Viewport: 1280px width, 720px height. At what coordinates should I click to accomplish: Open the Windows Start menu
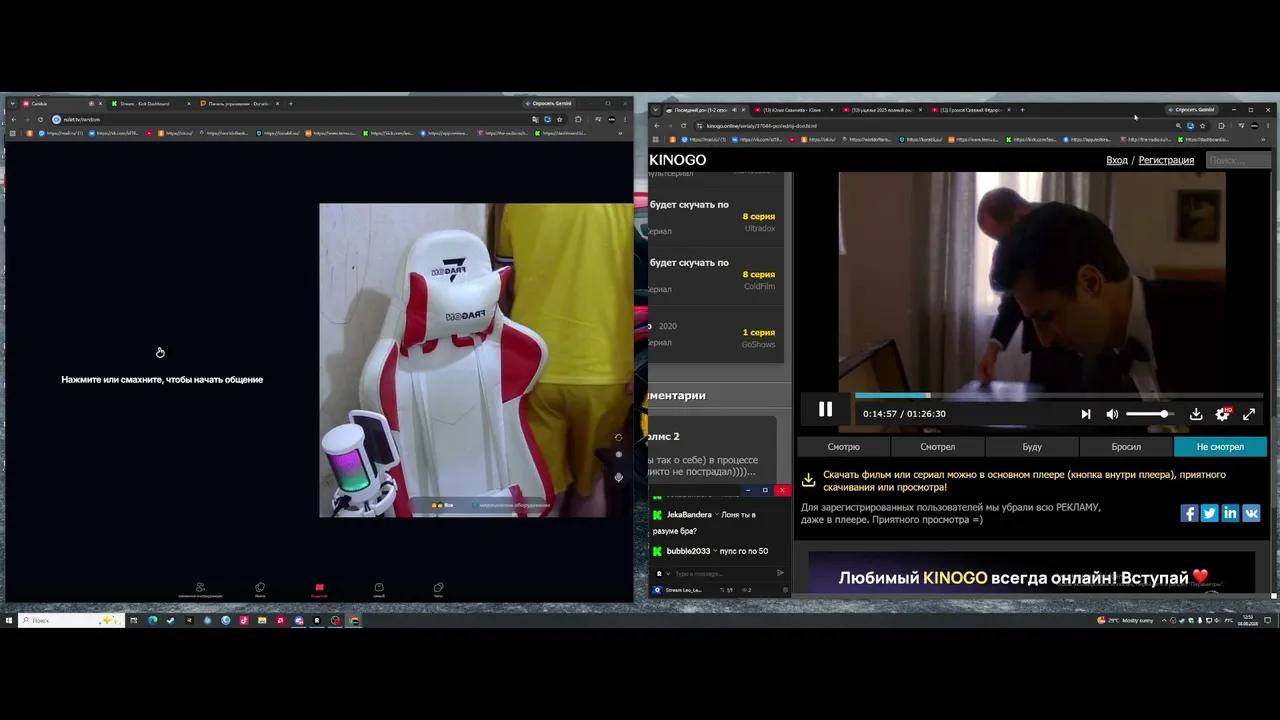point(9,620)
